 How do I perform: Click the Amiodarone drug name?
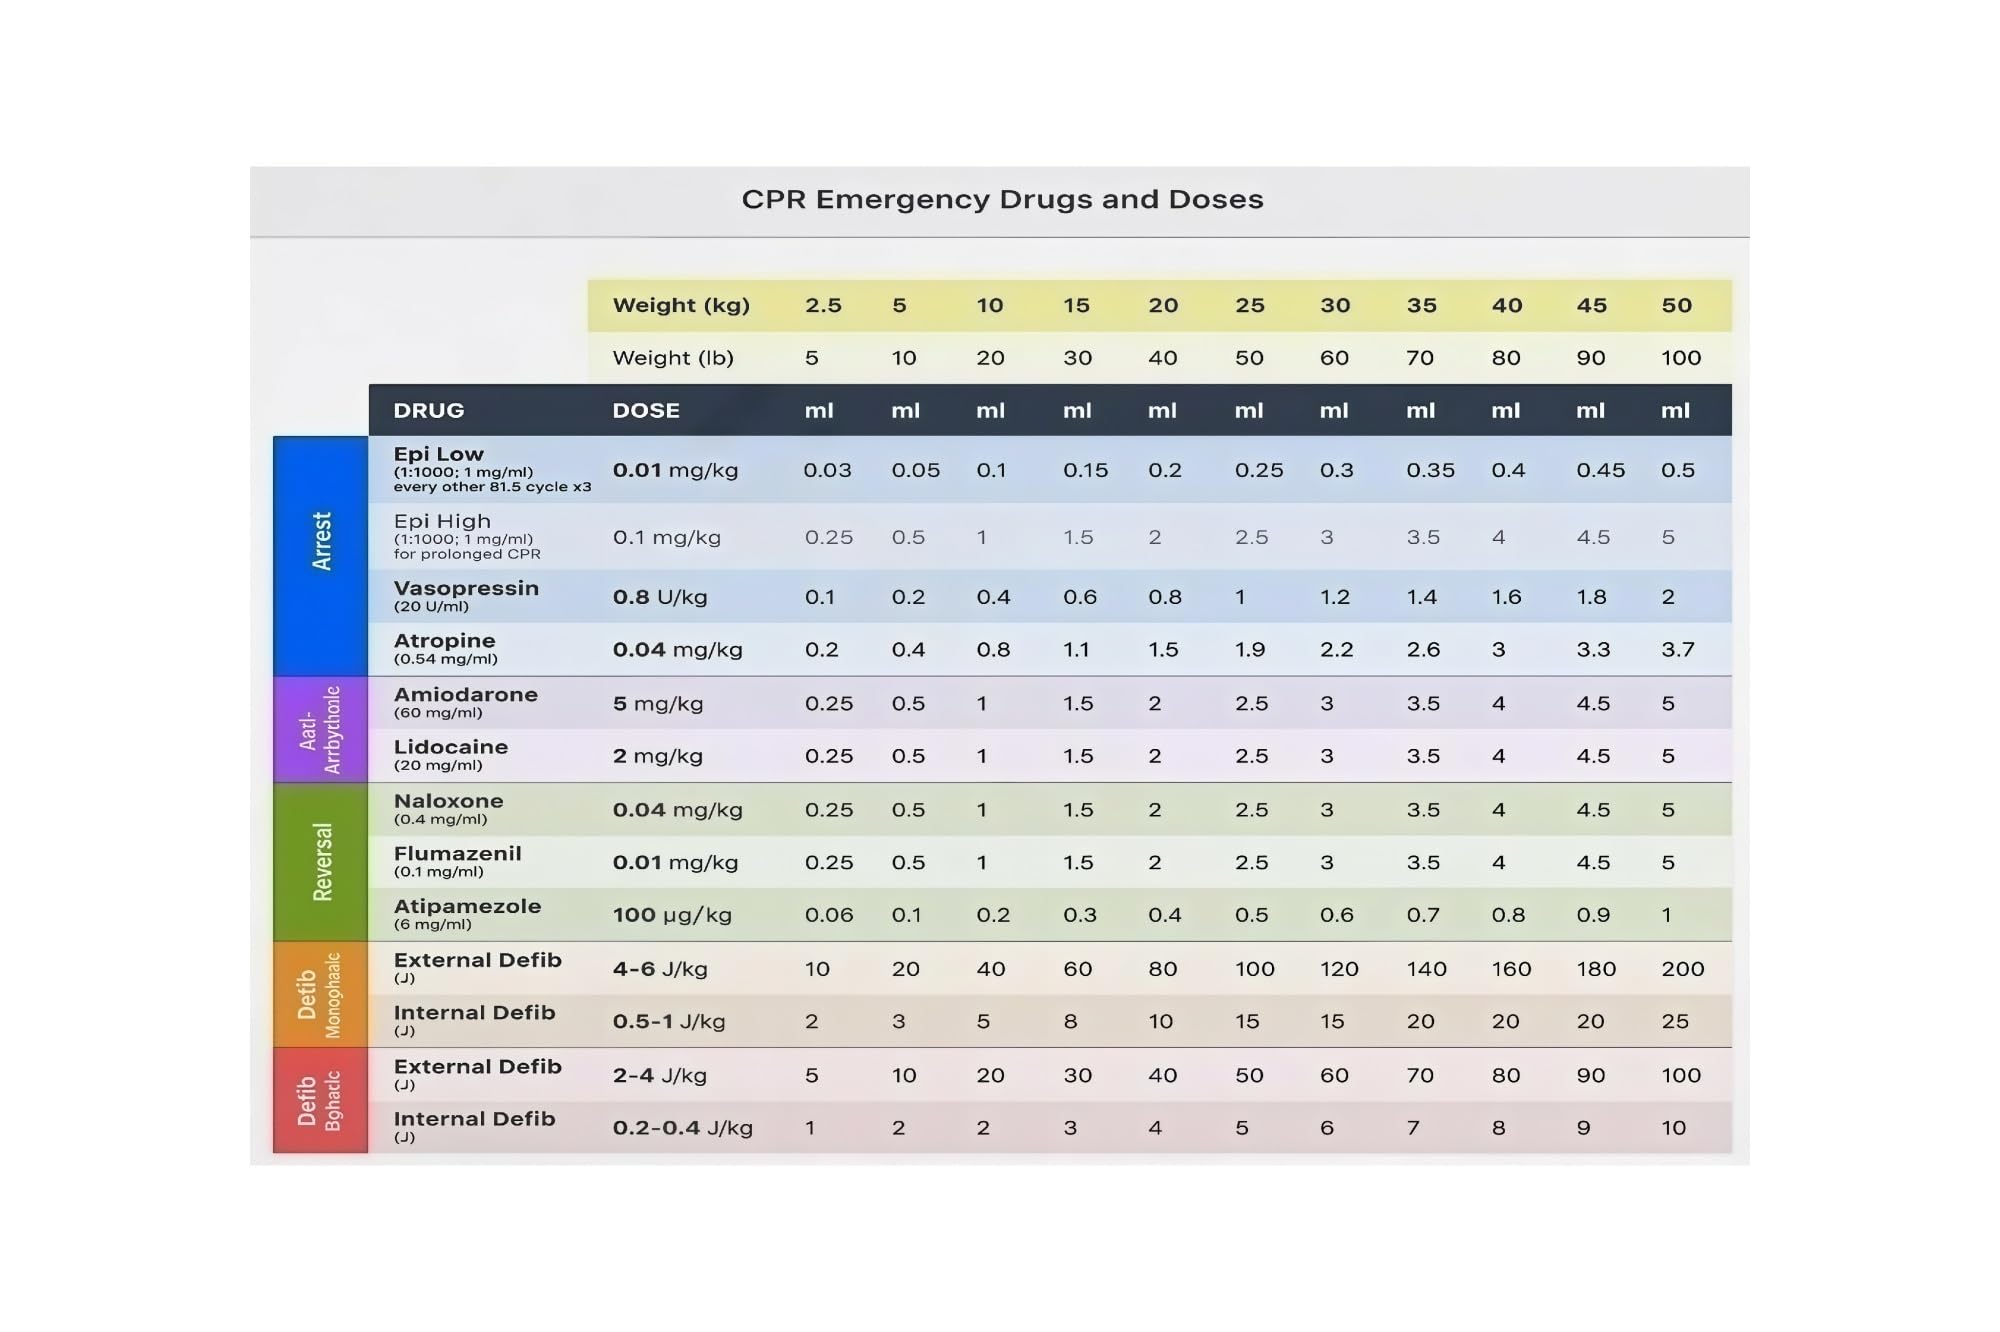coord(465,694)
